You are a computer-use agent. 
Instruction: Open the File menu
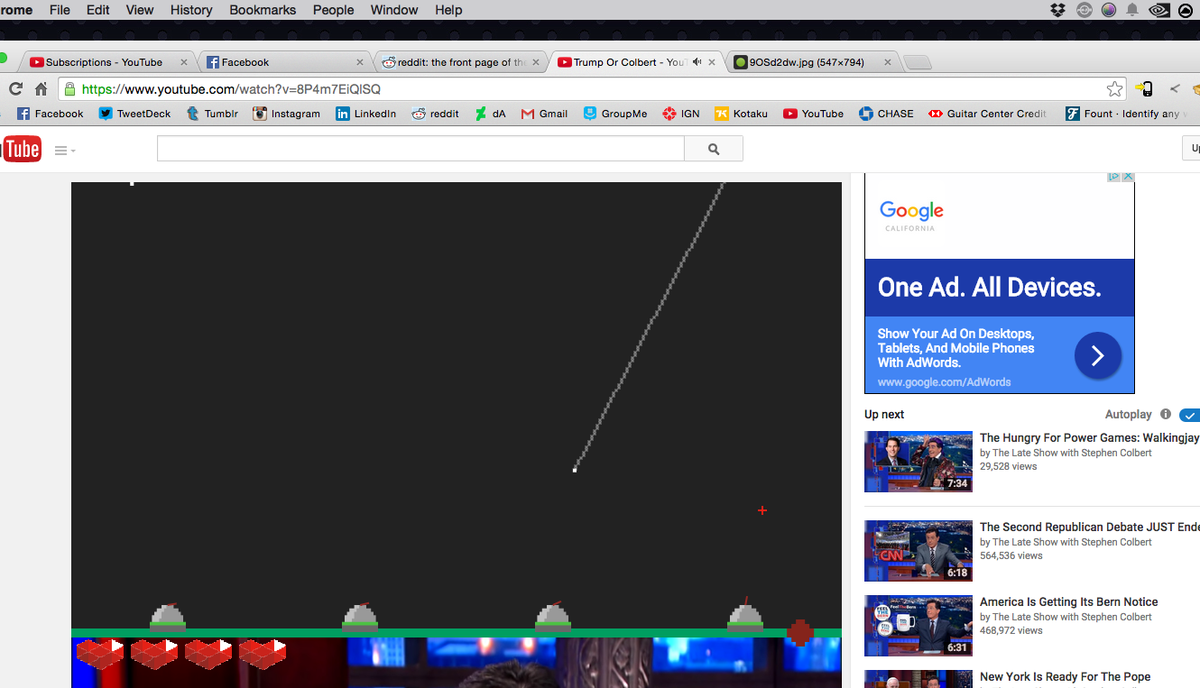[x=59, y=10]
